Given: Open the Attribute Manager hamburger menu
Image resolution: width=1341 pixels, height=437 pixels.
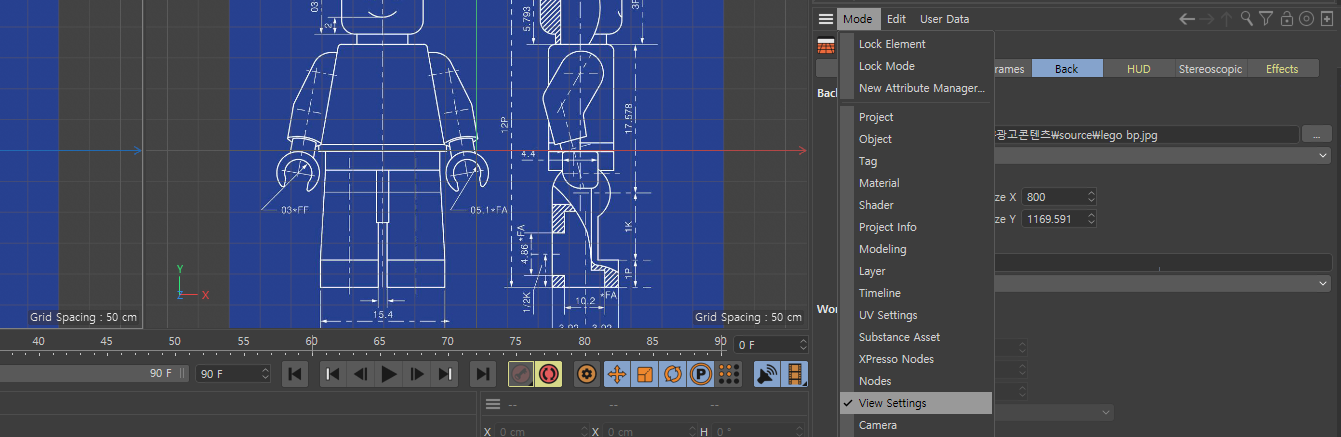Looking at the screenshot, I should (825, 19).
